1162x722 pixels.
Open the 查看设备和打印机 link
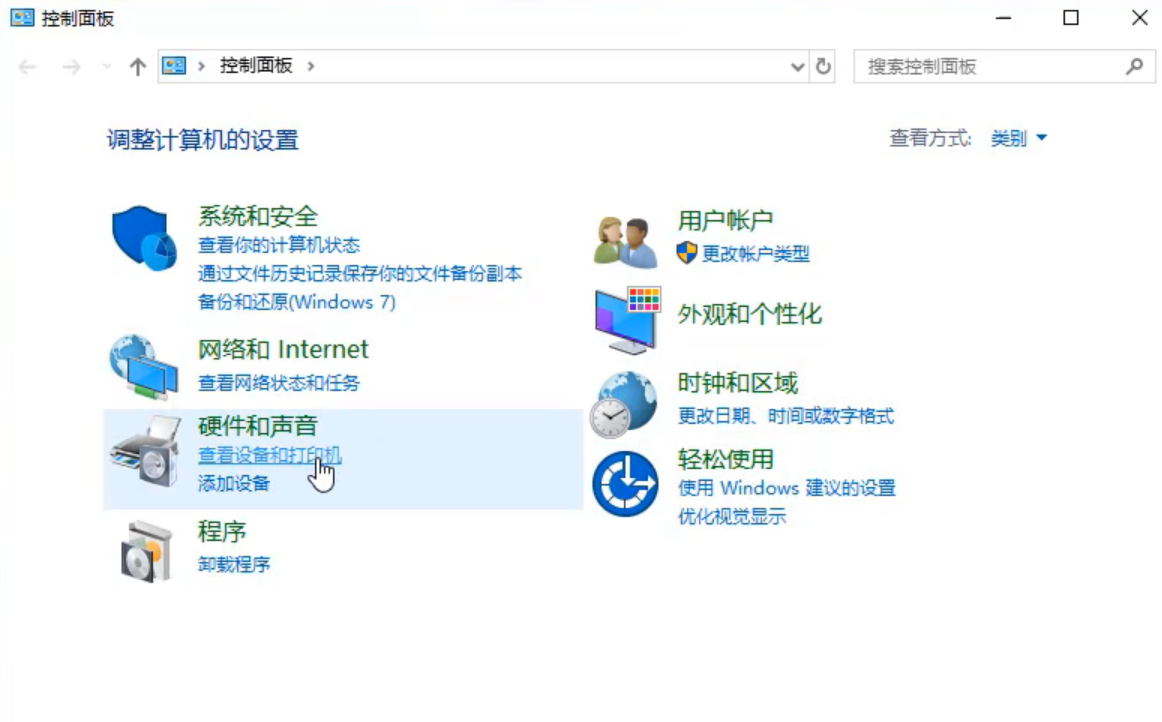pyautogui.click(x=269, y=456)
